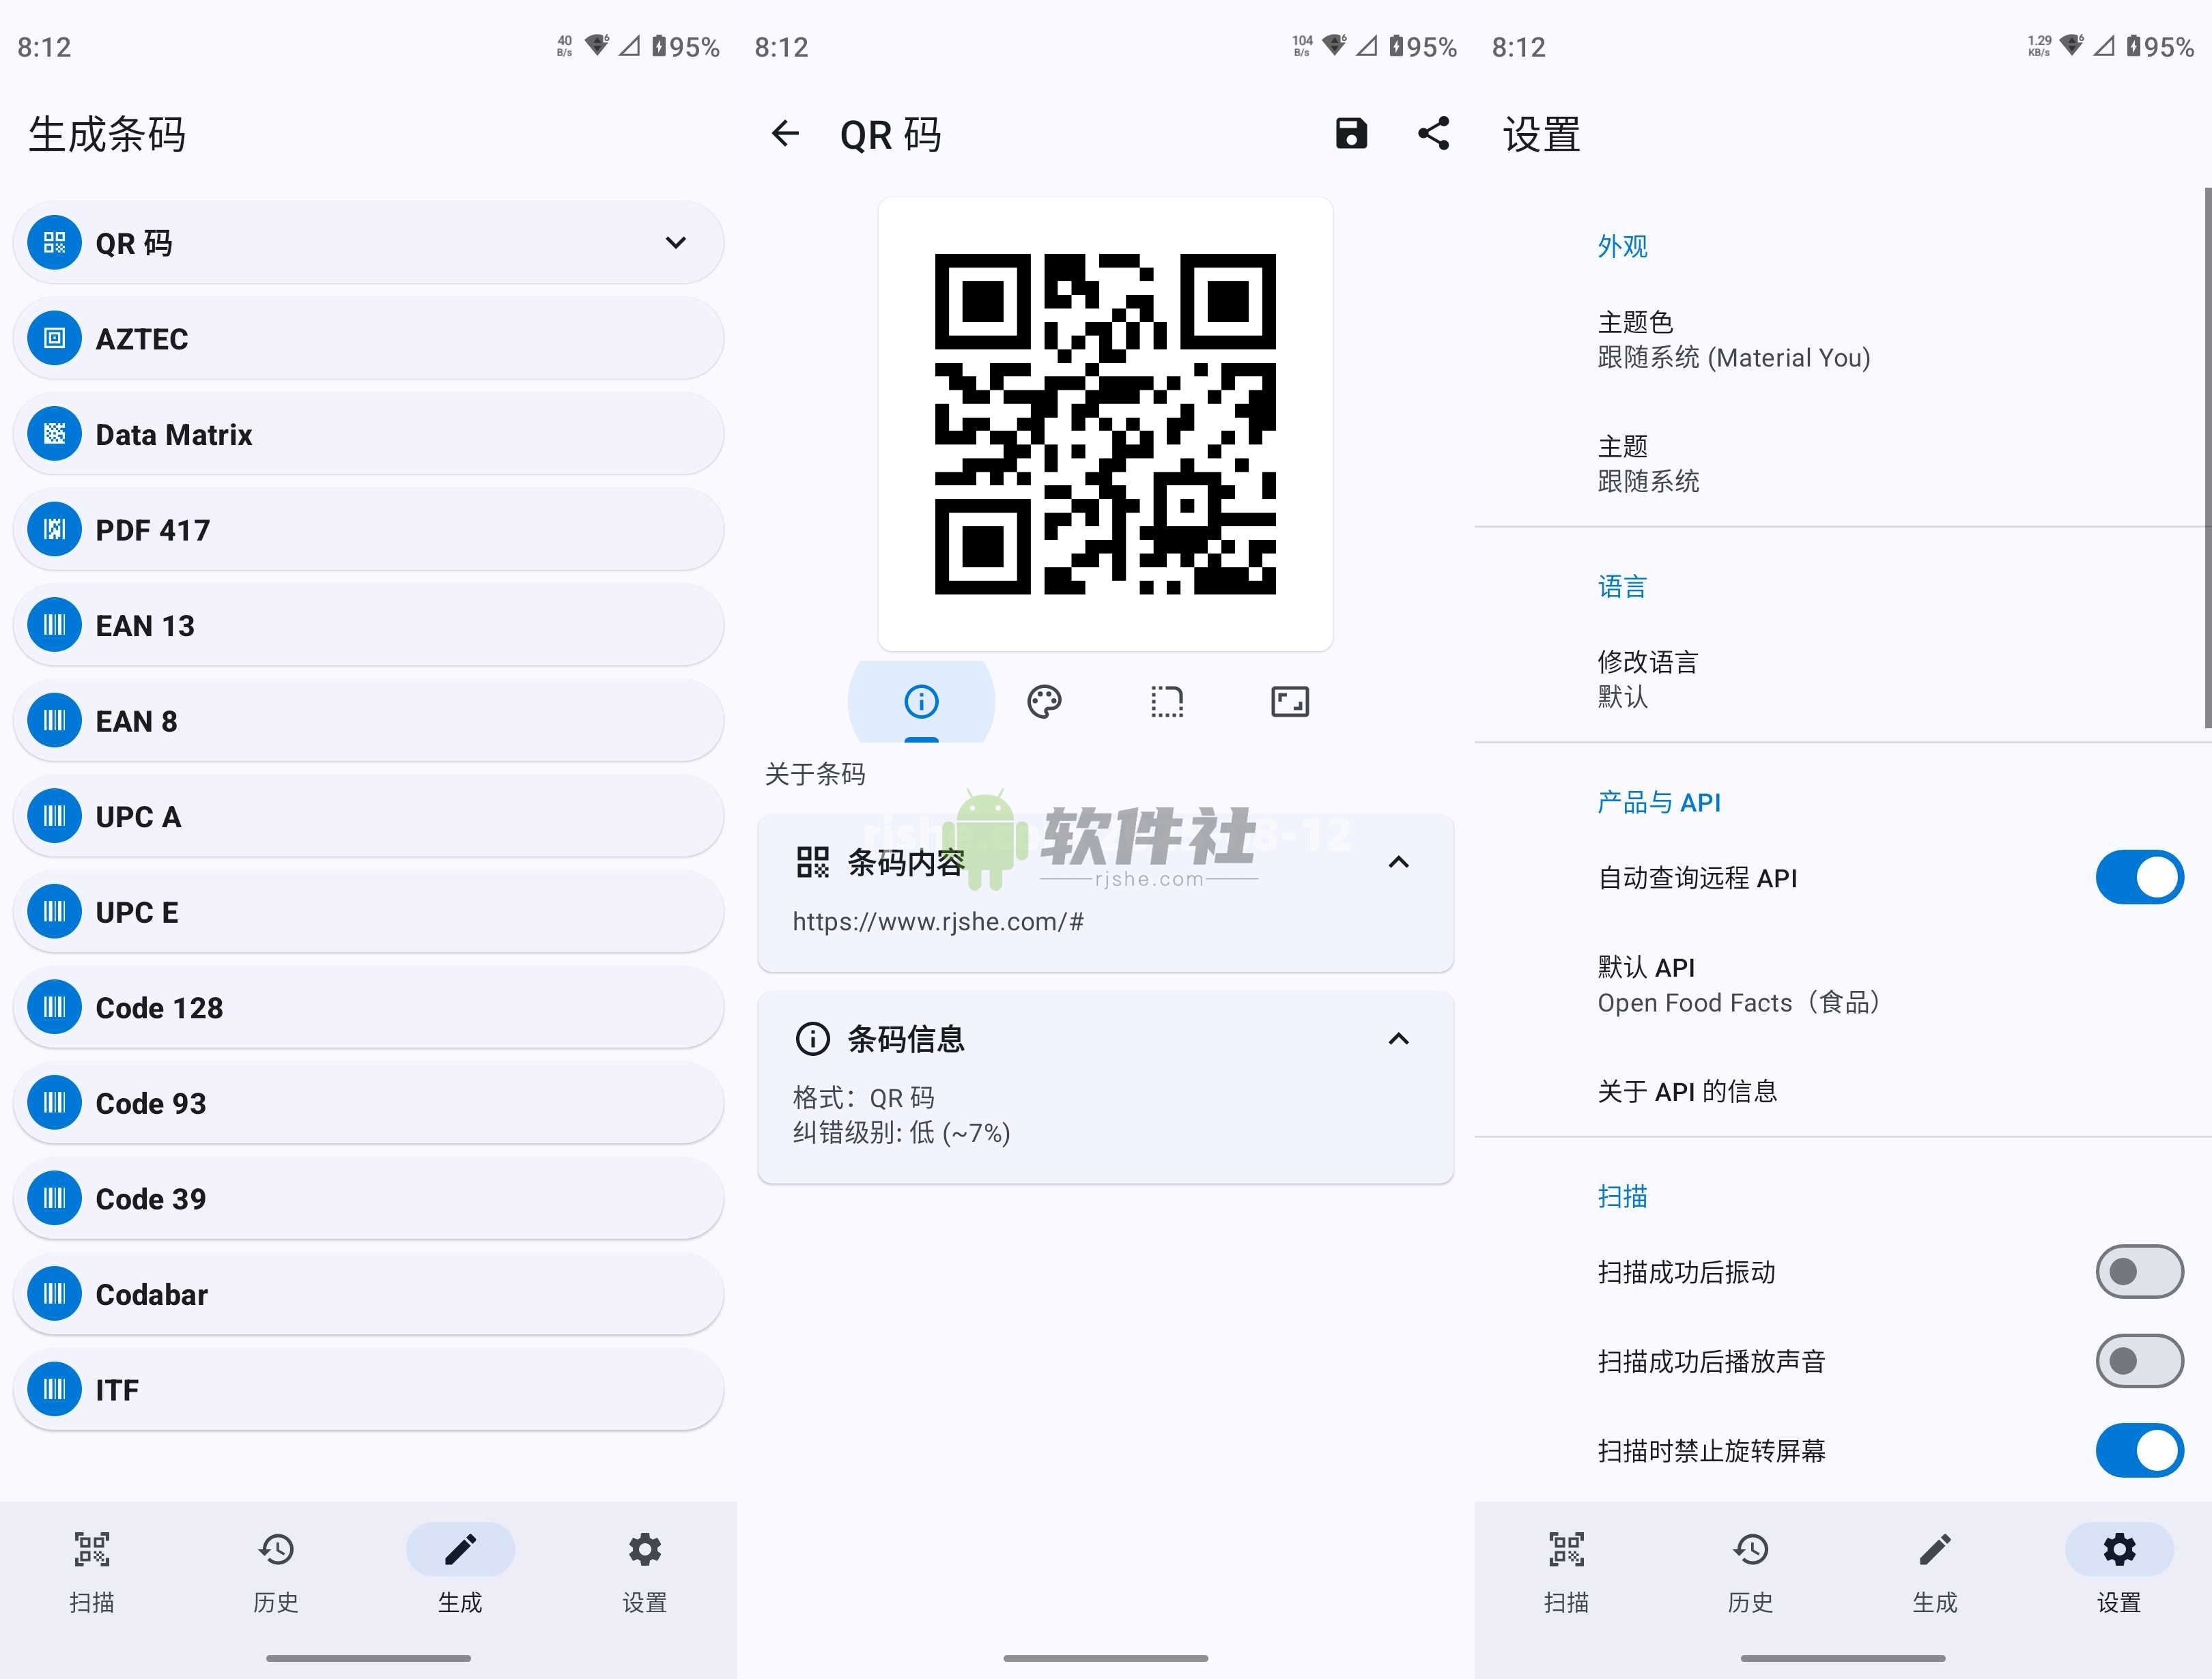The width and height of the screenshot is (2212, 1679).
Task: Expand the QR 码 format dropdown
Action: pos(675,242)
